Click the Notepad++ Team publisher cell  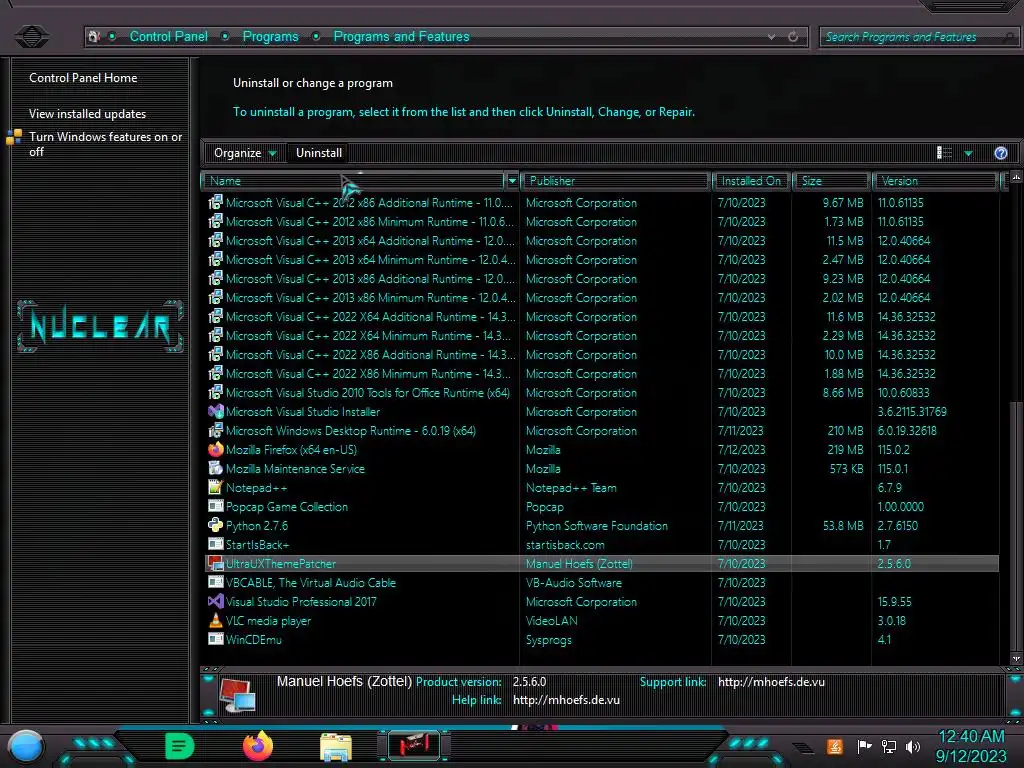point(571,488)
